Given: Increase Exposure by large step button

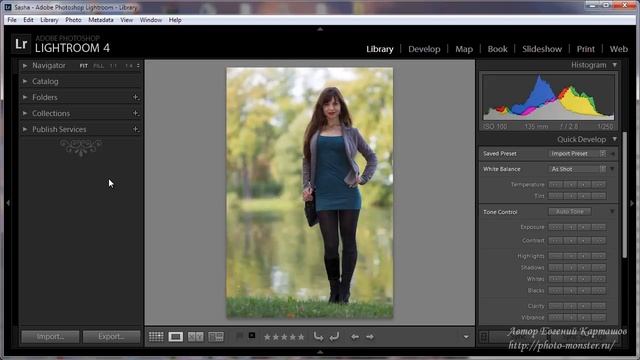Looking at the screenshot, I should (x=599, y=227).
